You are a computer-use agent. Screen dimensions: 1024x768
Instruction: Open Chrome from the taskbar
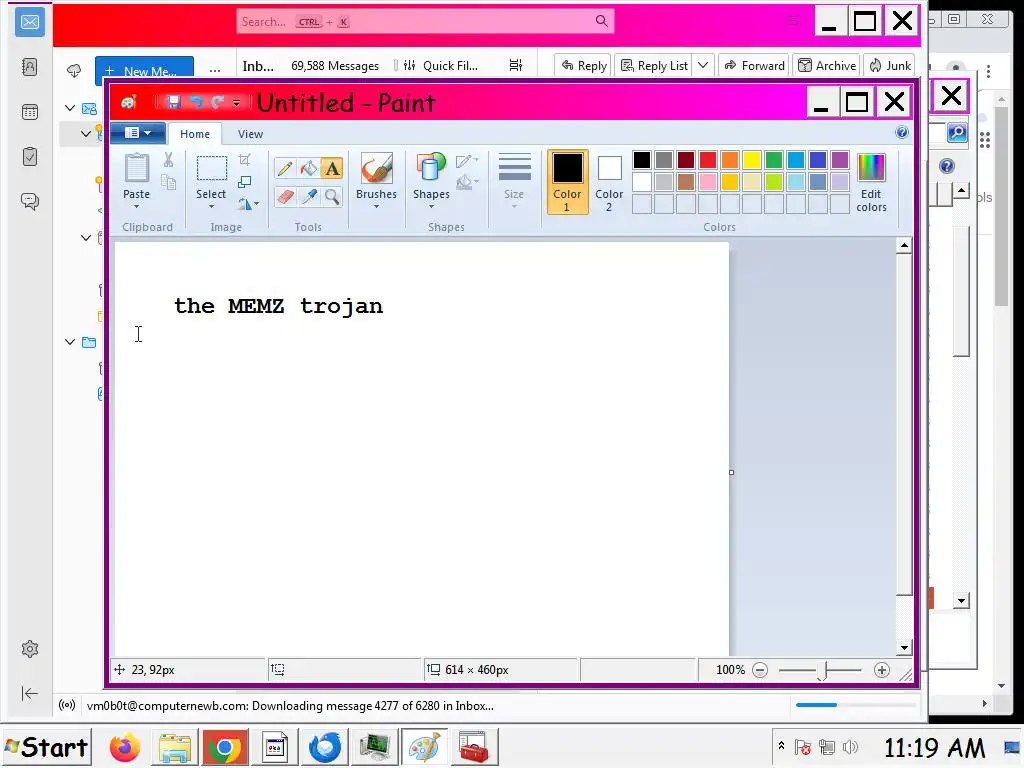pyautogui.click(x=225, y=747)
